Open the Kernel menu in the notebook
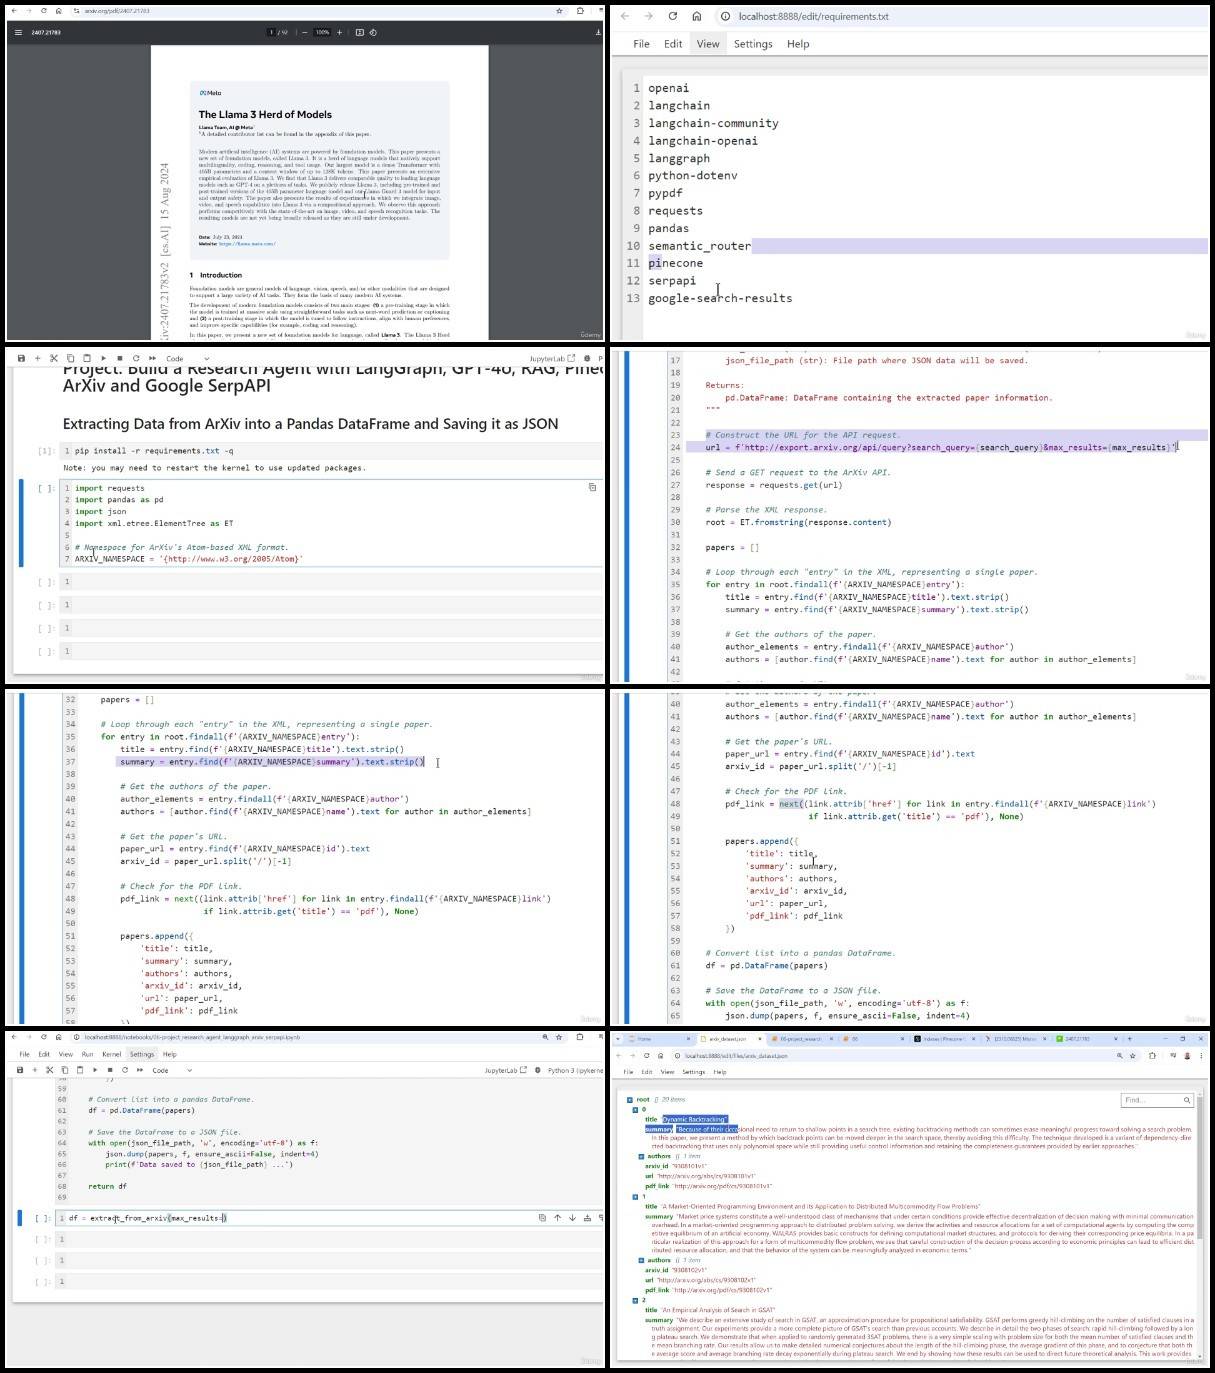 111,1054
